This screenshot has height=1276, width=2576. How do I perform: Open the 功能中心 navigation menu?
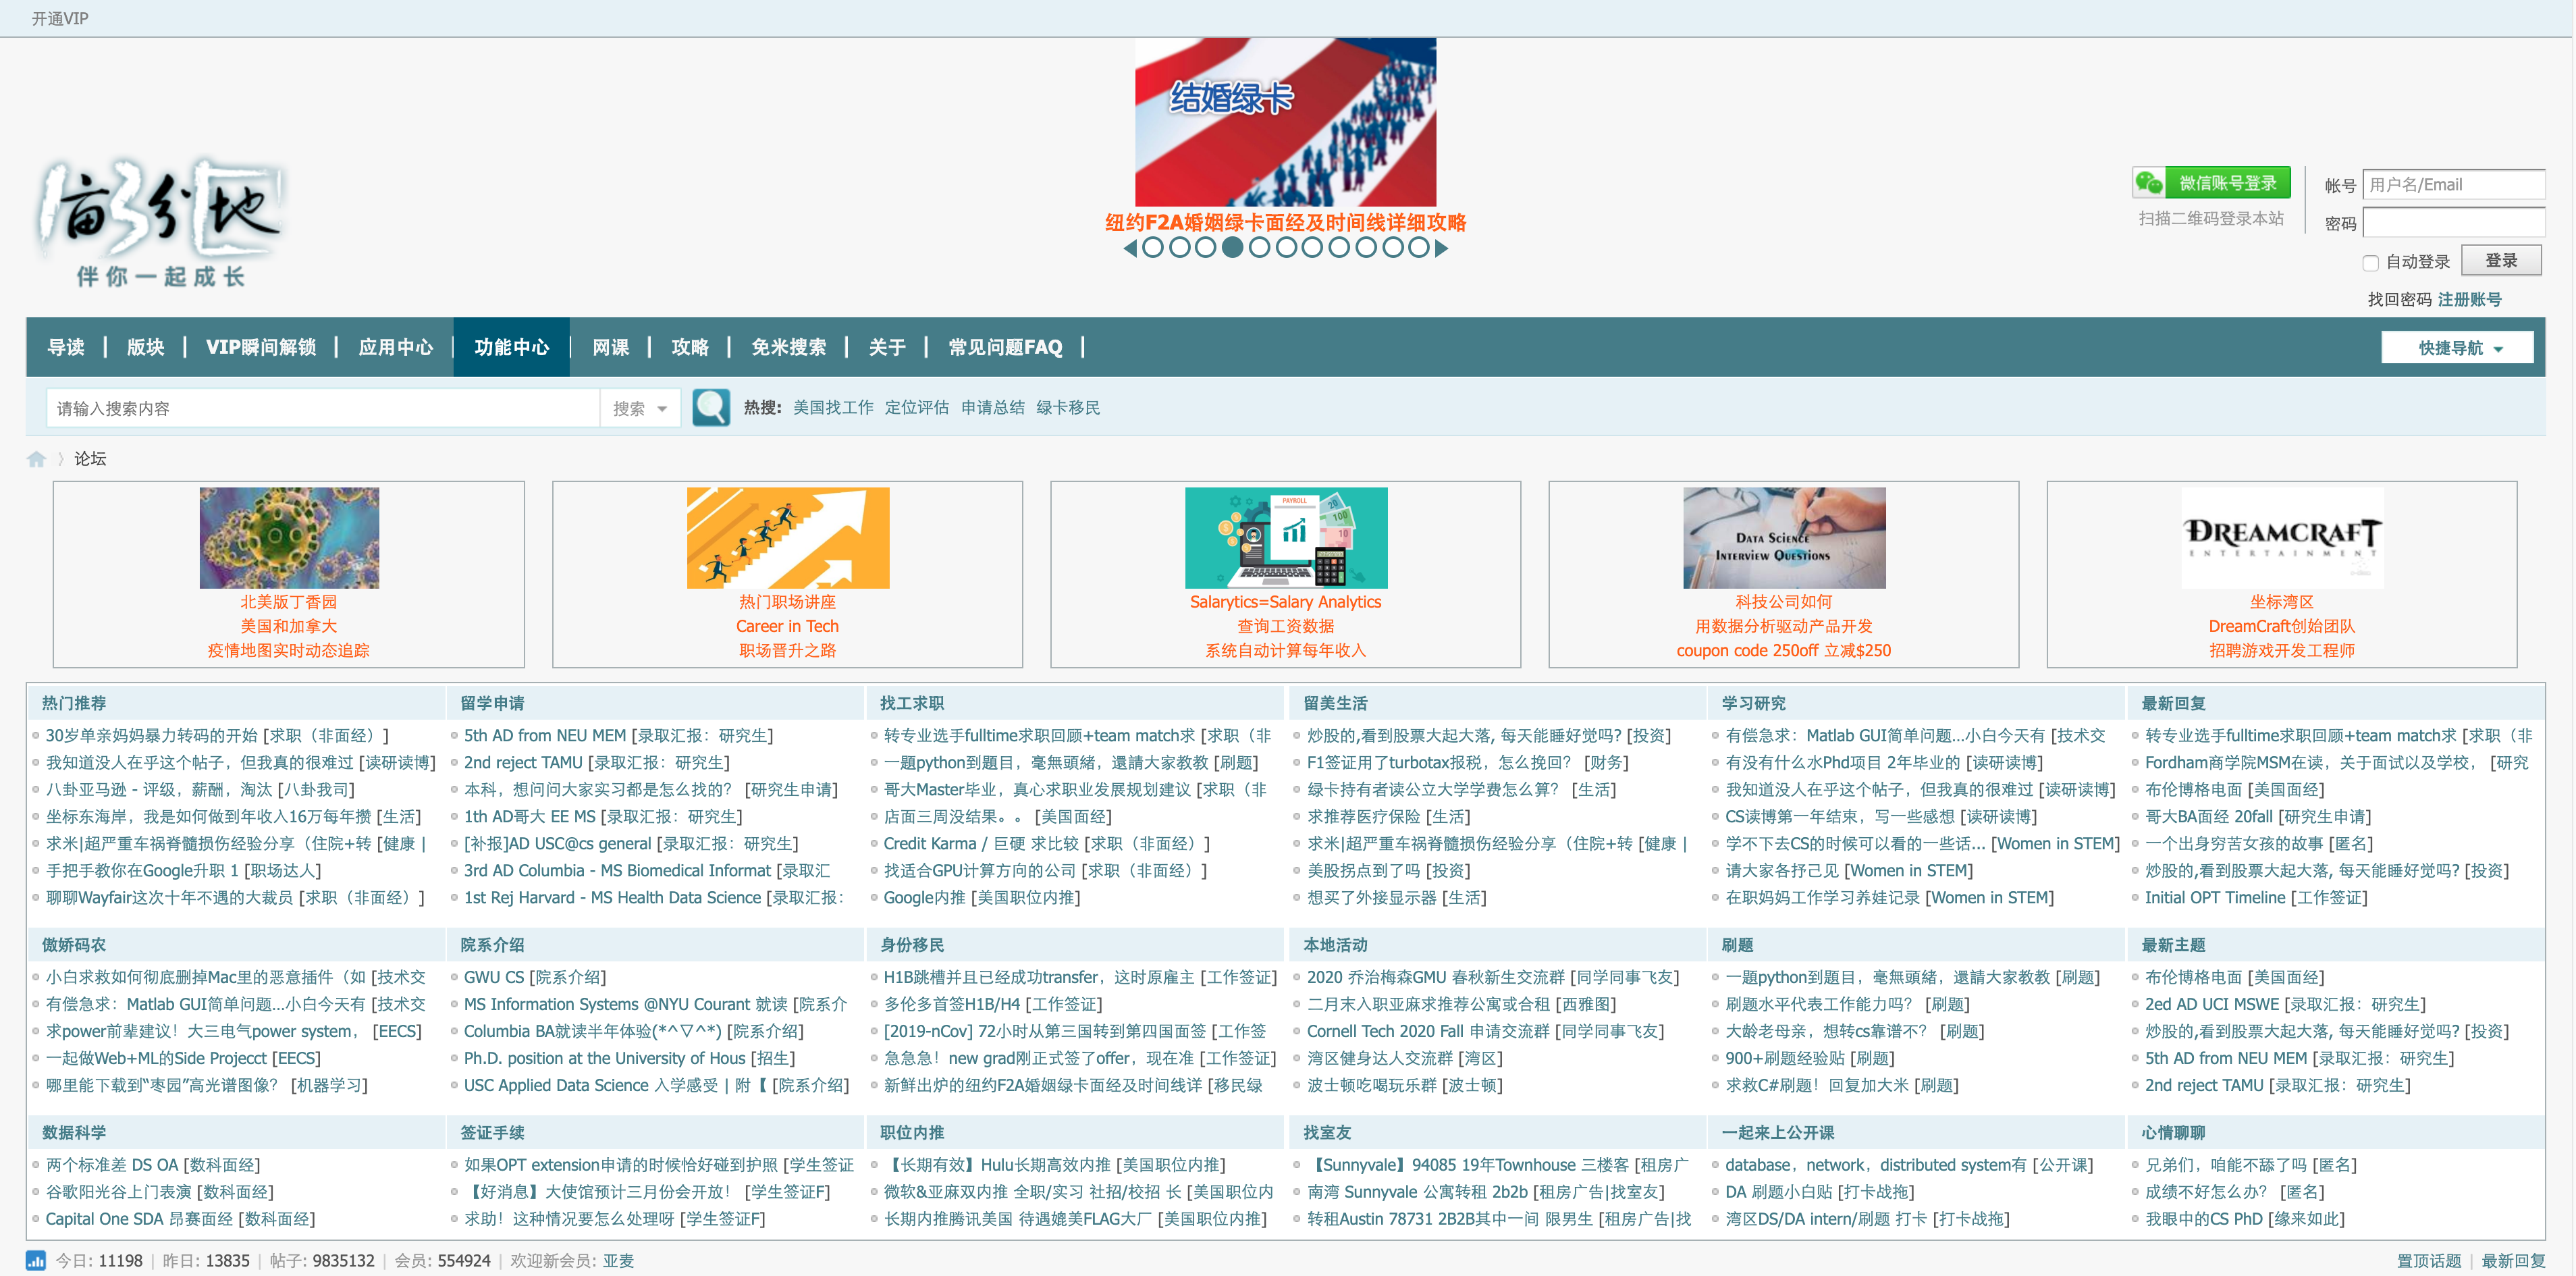[x=511, y=347]
